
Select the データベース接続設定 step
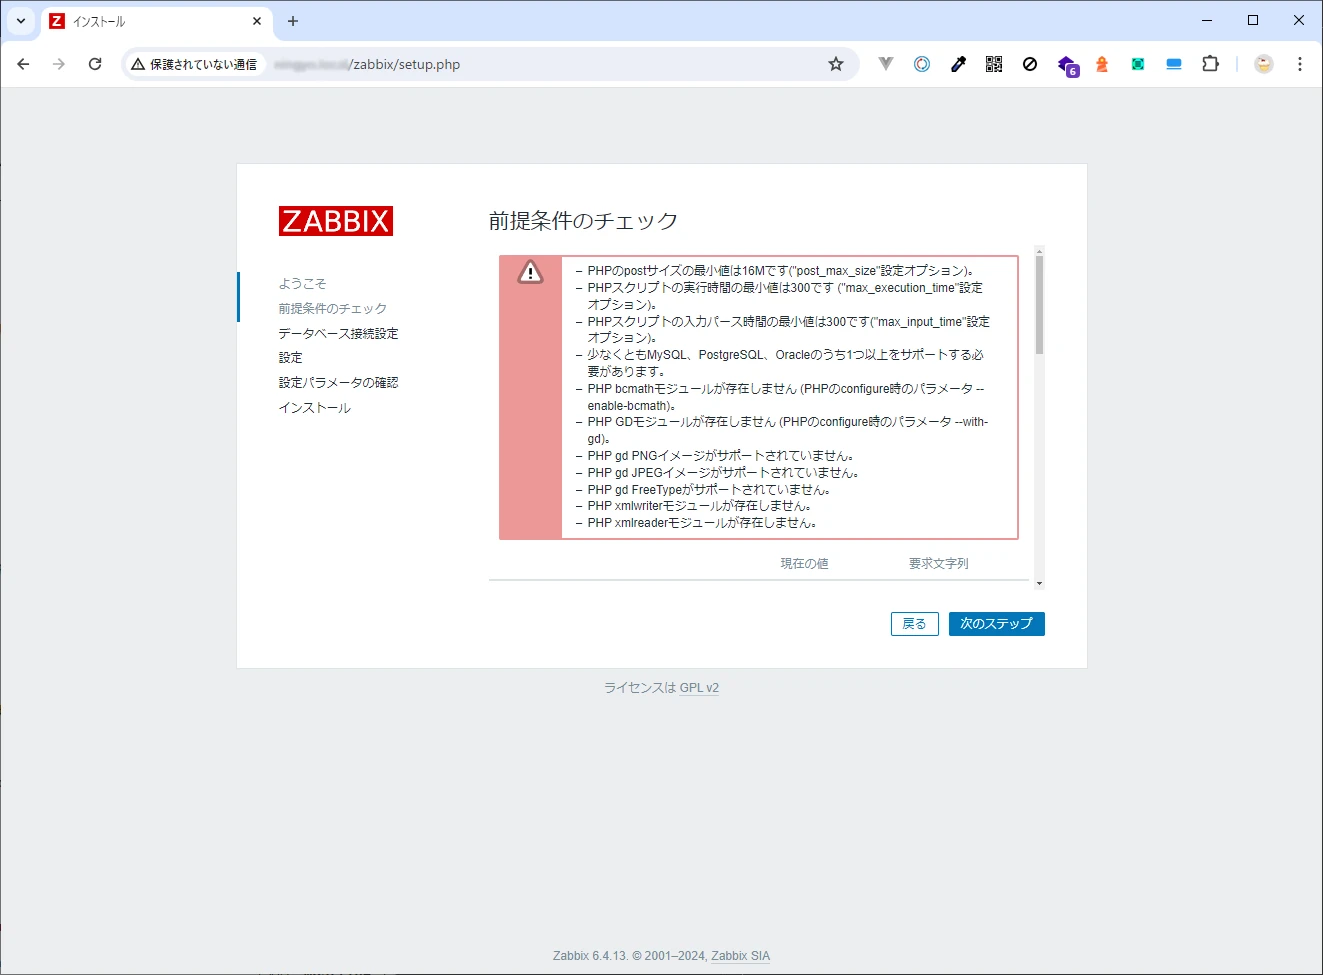[x=338, y=334]
